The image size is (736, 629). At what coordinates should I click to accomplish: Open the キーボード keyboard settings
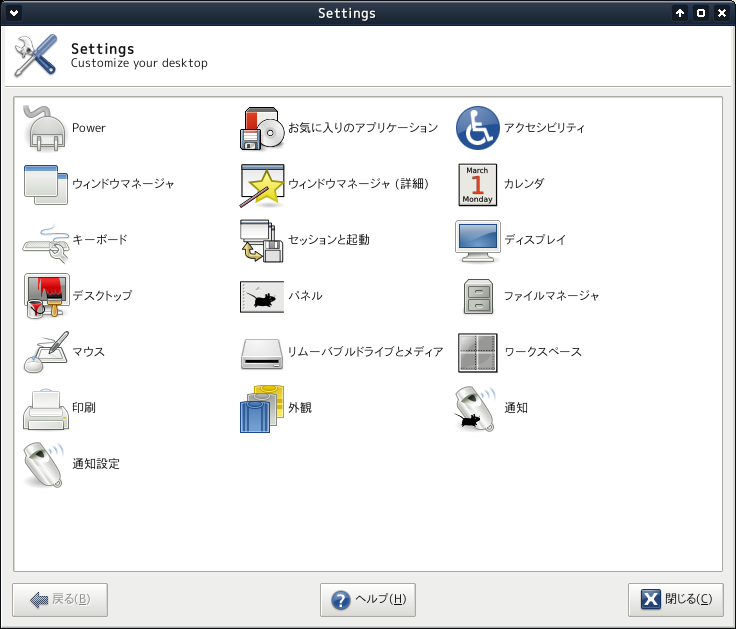(x=45, y=240)
